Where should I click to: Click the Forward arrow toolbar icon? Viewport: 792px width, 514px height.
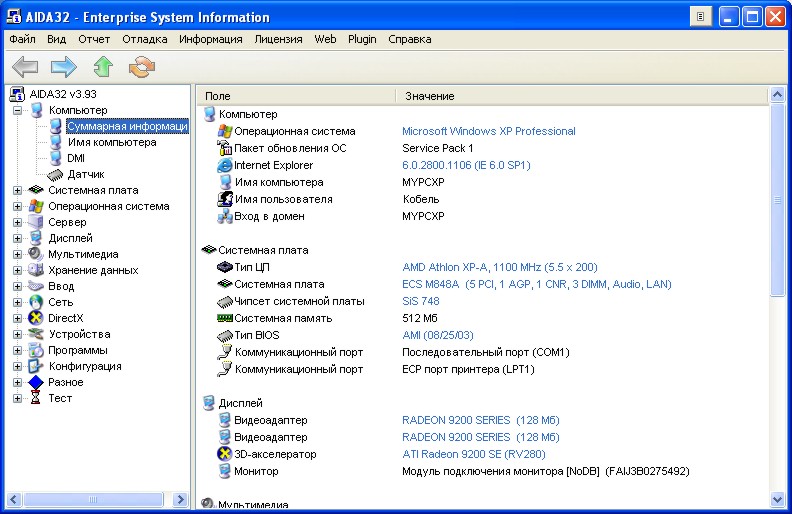64,67
